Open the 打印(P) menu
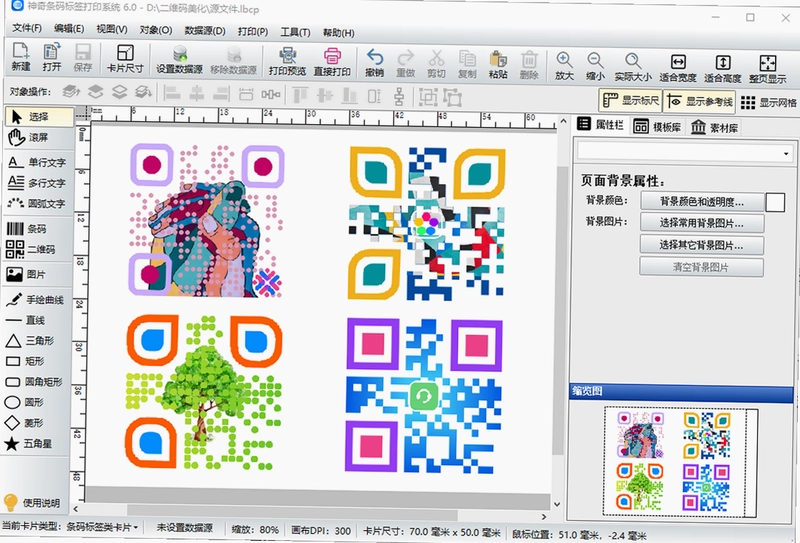 [x=253, y=32]
